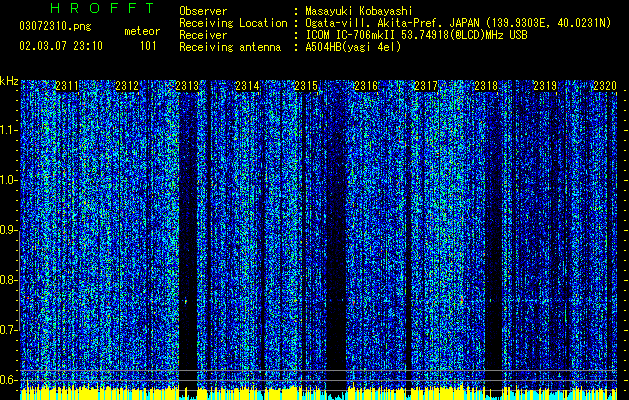Click the meteor count value 101
629x400 pixels.
pos(148,46)
